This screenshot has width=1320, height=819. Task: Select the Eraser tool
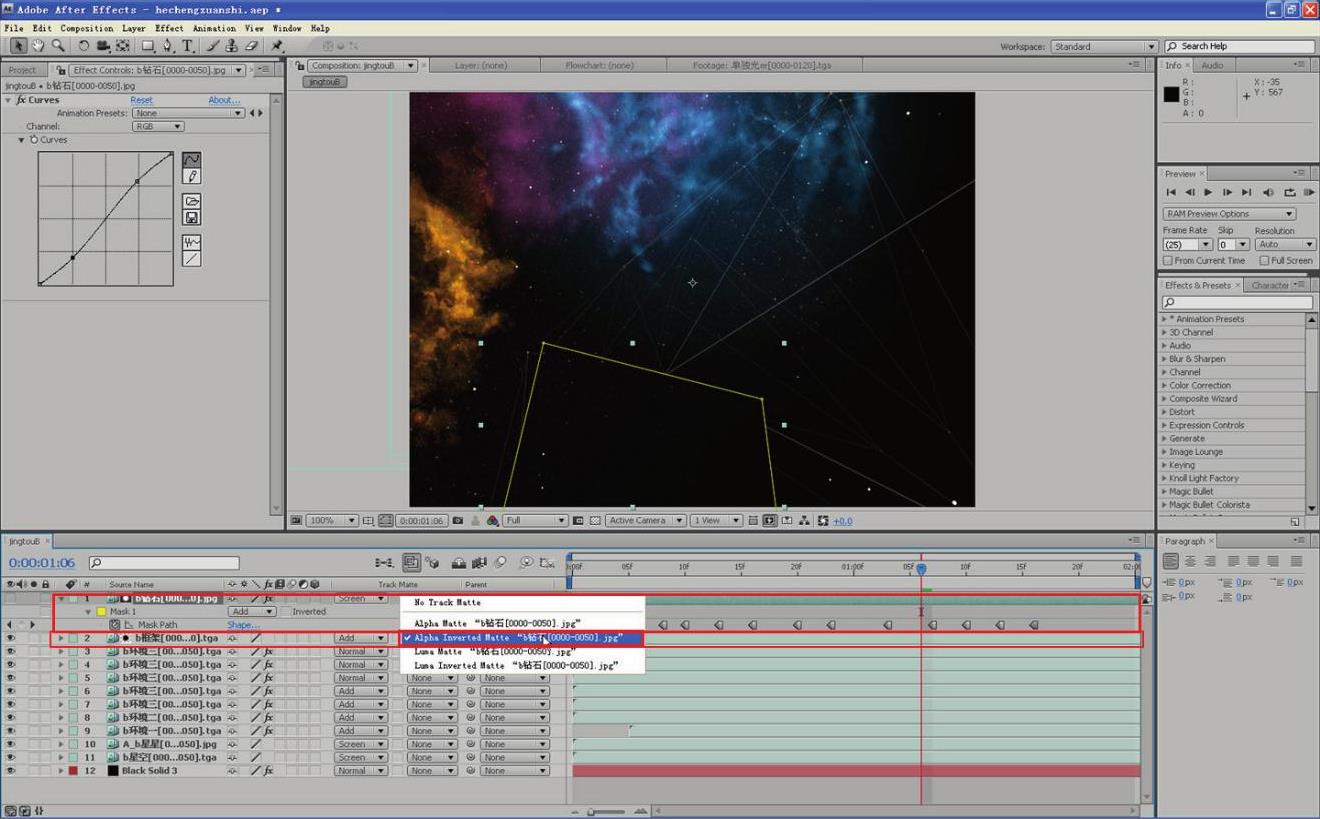tap(251, 46)
